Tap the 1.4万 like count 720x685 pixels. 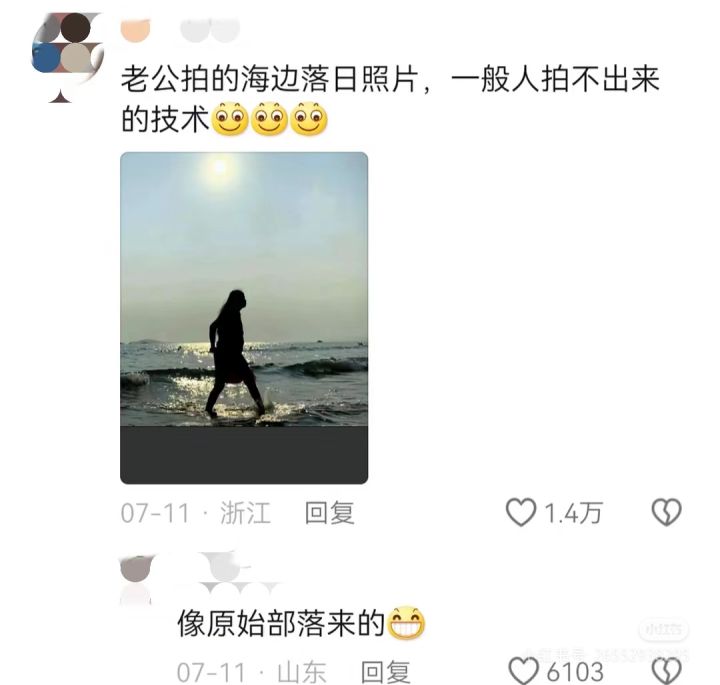point(573,513)
